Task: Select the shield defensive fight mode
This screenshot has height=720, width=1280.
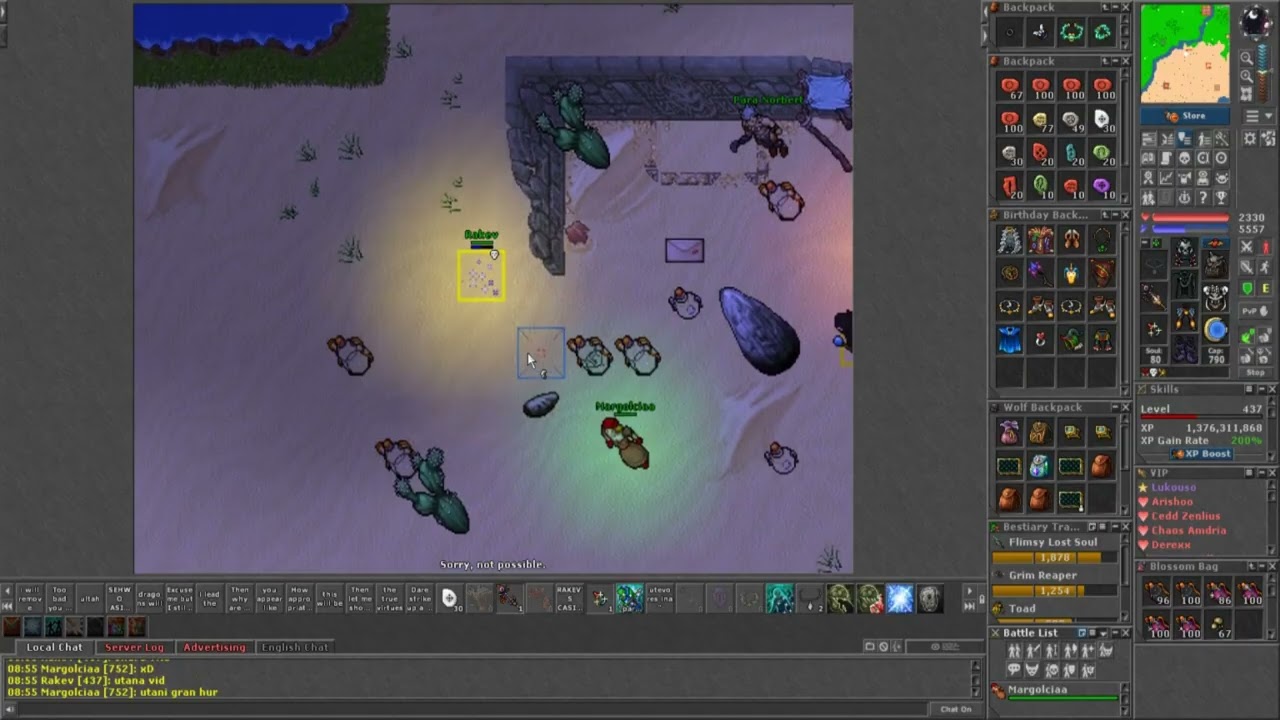Action: pos(1247,288)
